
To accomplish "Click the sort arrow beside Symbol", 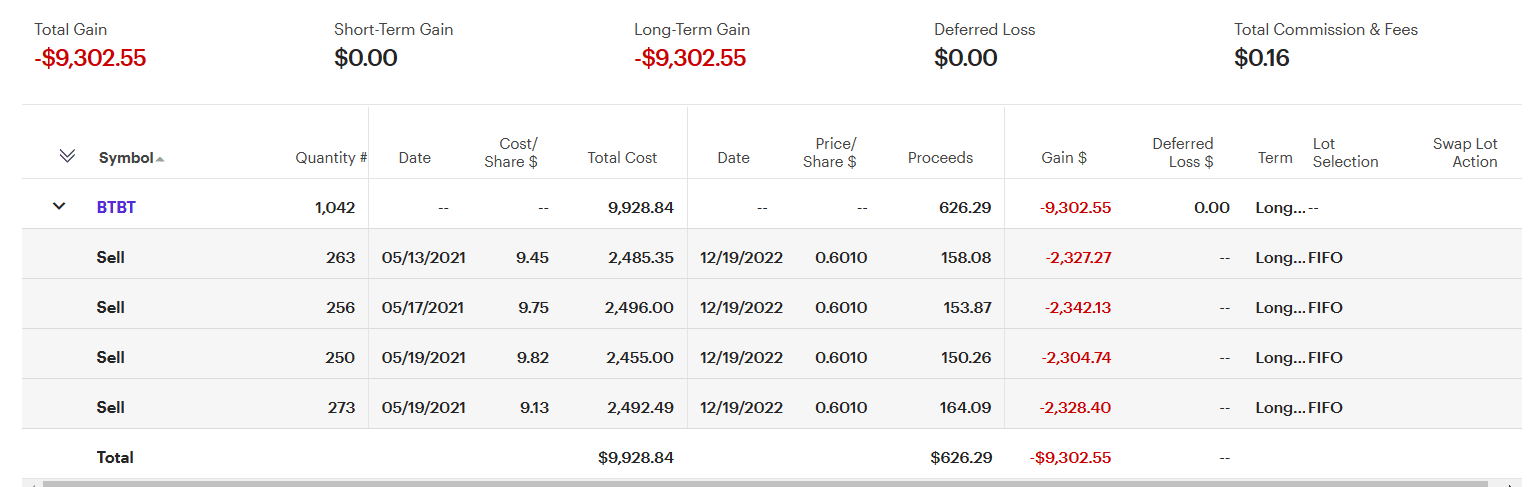I will coord(160,159).
